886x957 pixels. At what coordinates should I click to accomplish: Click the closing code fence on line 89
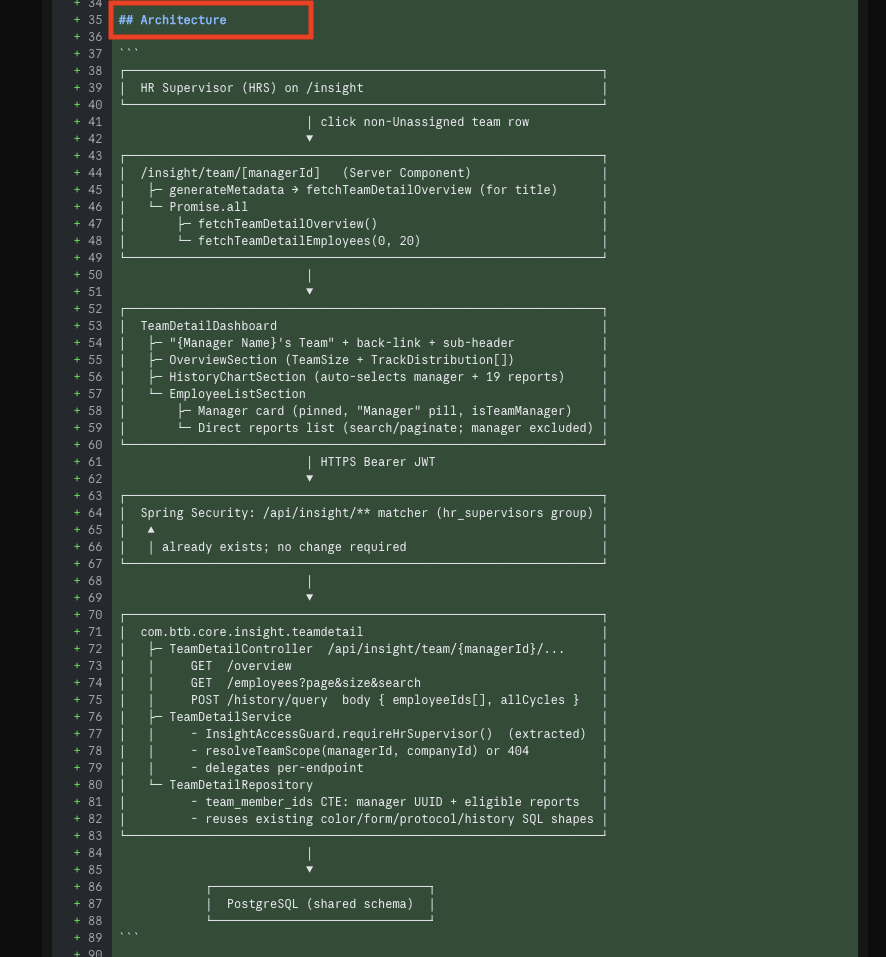[x=129, y=936]
